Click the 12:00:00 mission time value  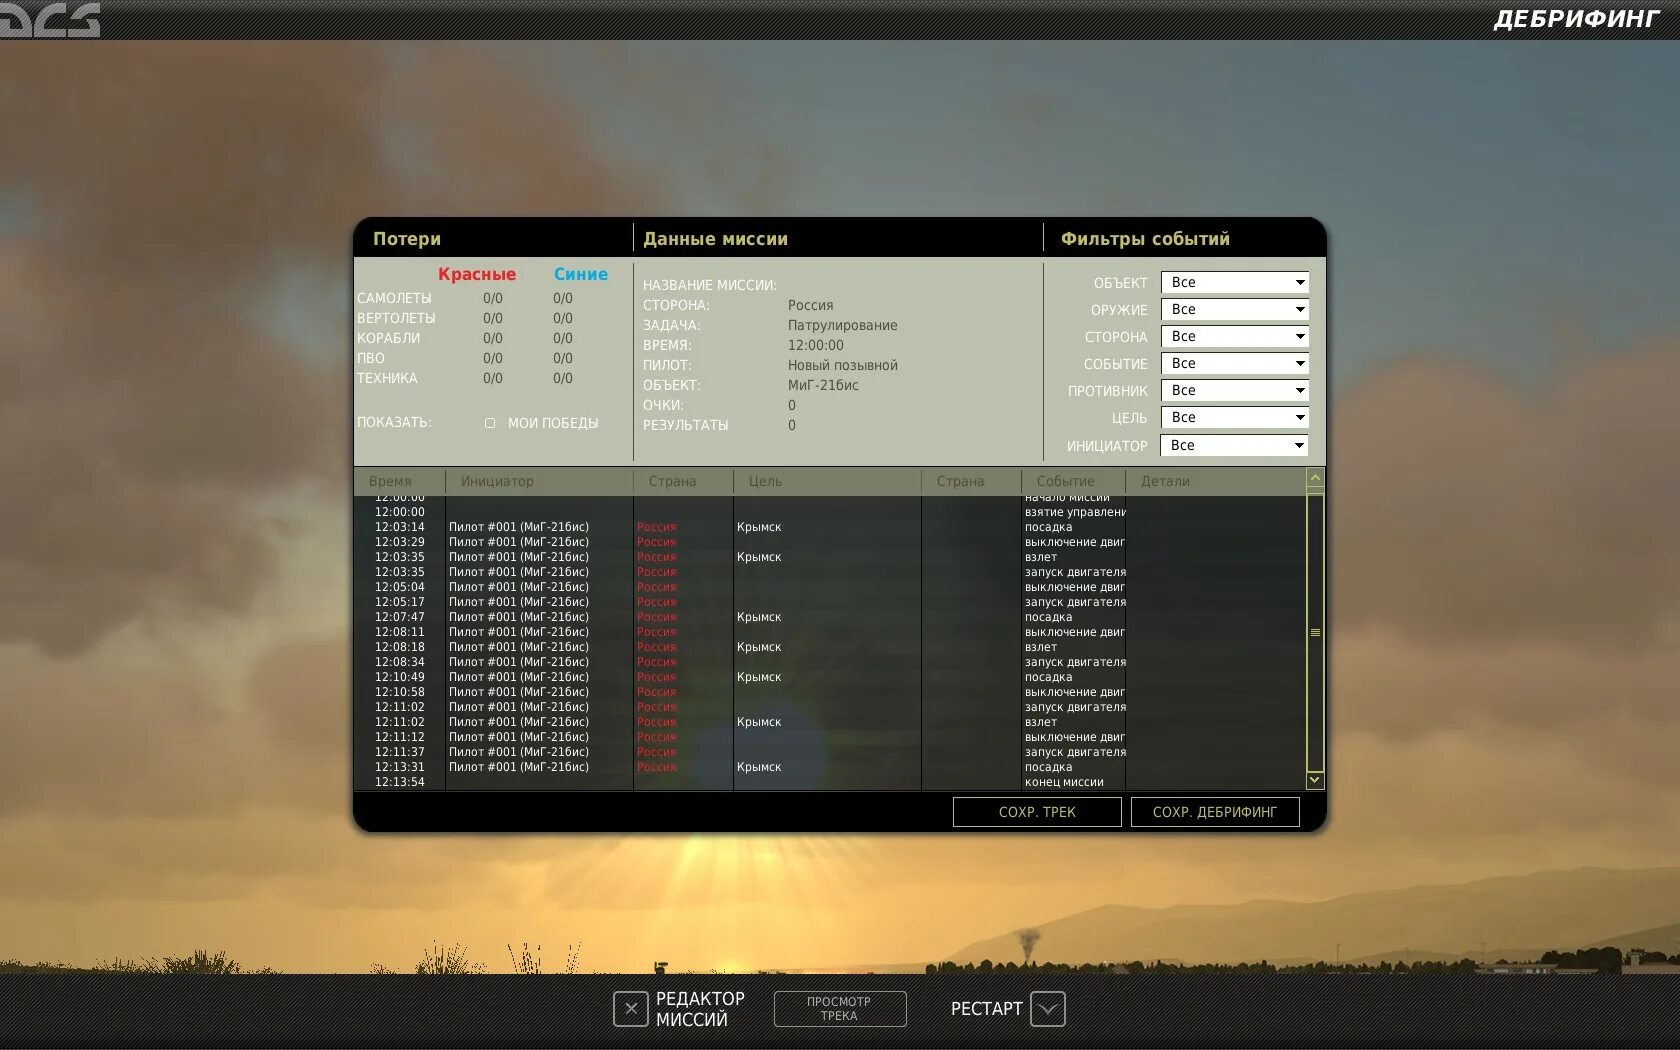pos(816,345)
